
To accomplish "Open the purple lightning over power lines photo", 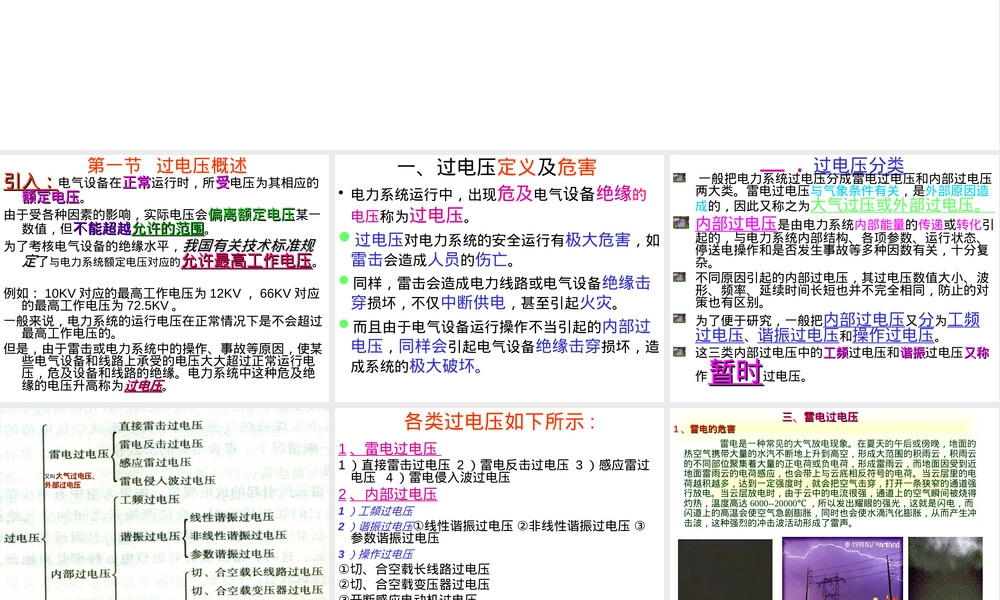I will [842, 569].
